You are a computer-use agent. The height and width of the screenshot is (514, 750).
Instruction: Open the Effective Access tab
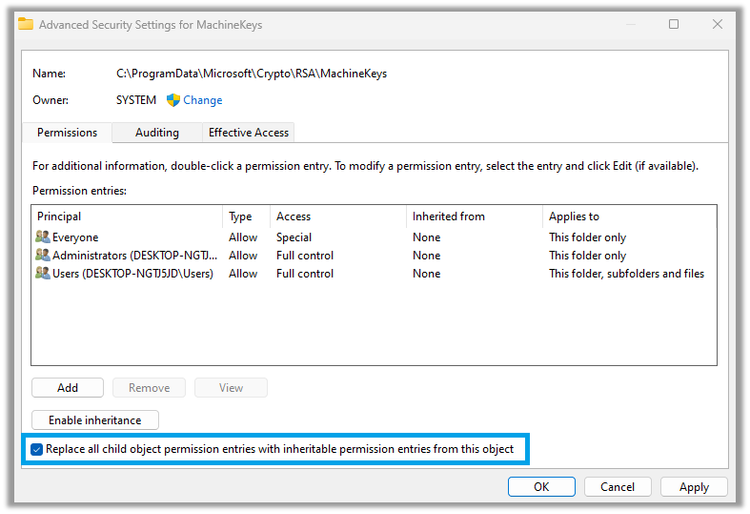248,133
